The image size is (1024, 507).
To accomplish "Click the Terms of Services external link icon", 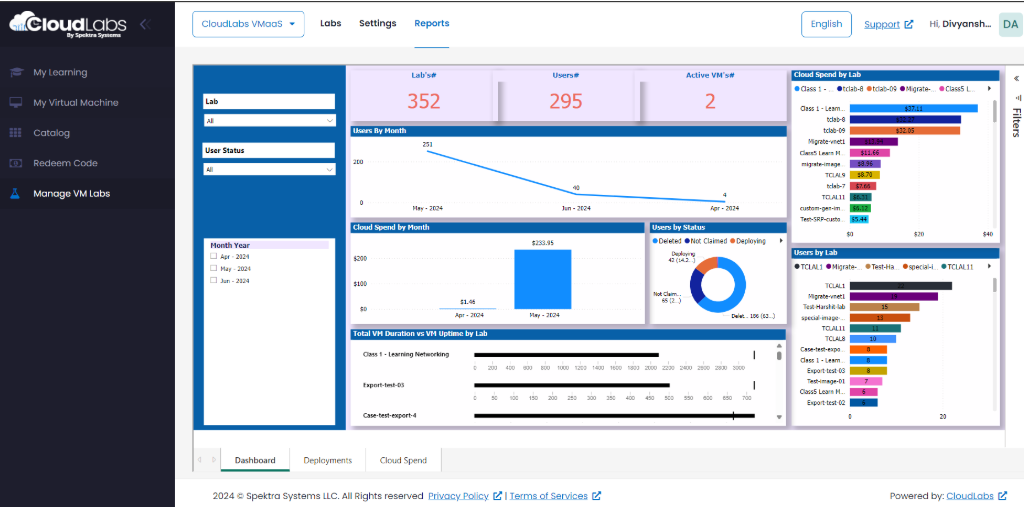I will click(596, 496).
